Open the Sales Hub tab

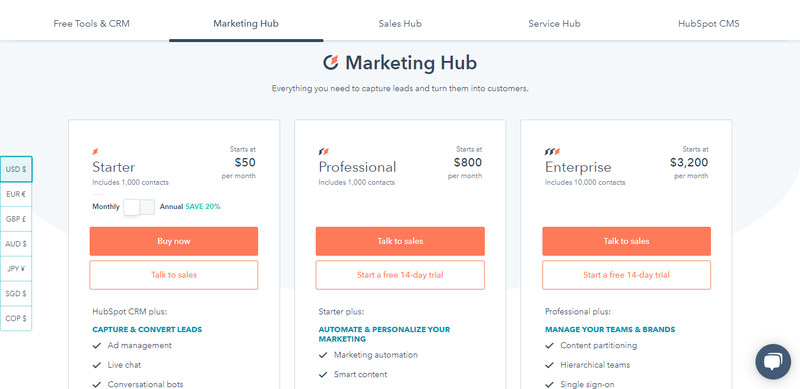coord(400,23)
